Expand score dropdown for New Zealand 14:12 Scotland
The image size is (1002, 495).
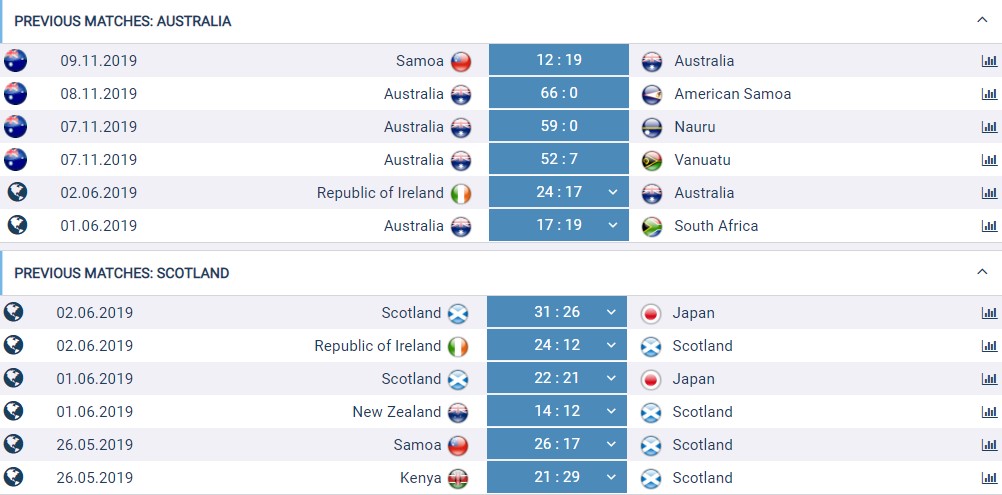click(x=611, y=411)
